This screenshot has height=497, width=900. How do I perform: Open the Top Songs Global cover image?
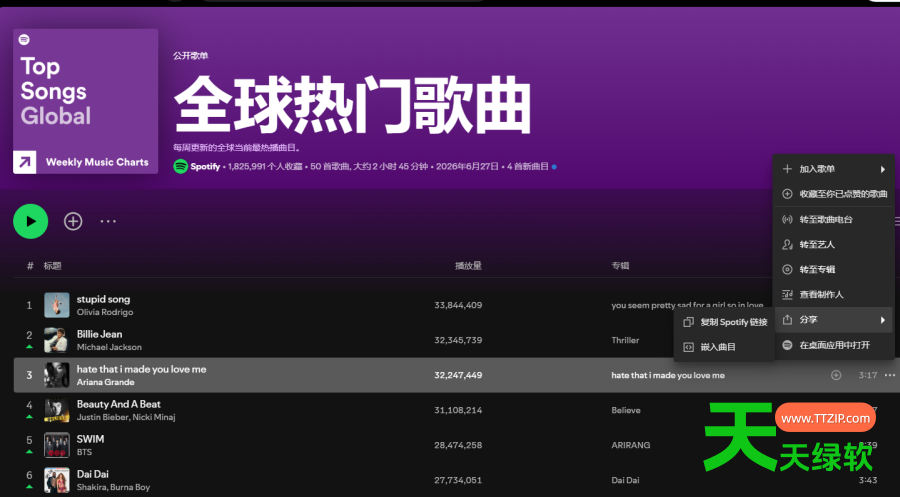(x=86, y=101)
